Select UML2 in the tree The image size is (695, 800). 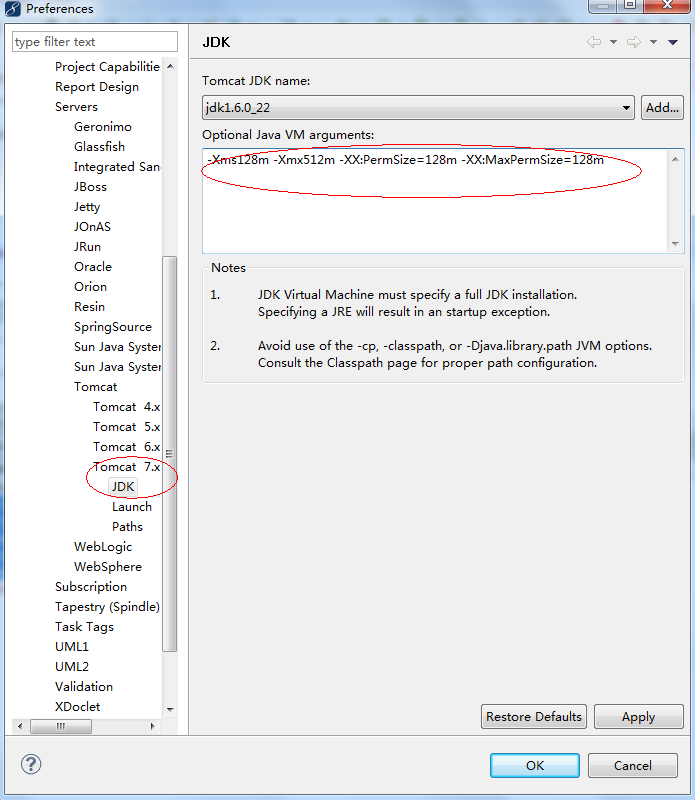(72, 666)
